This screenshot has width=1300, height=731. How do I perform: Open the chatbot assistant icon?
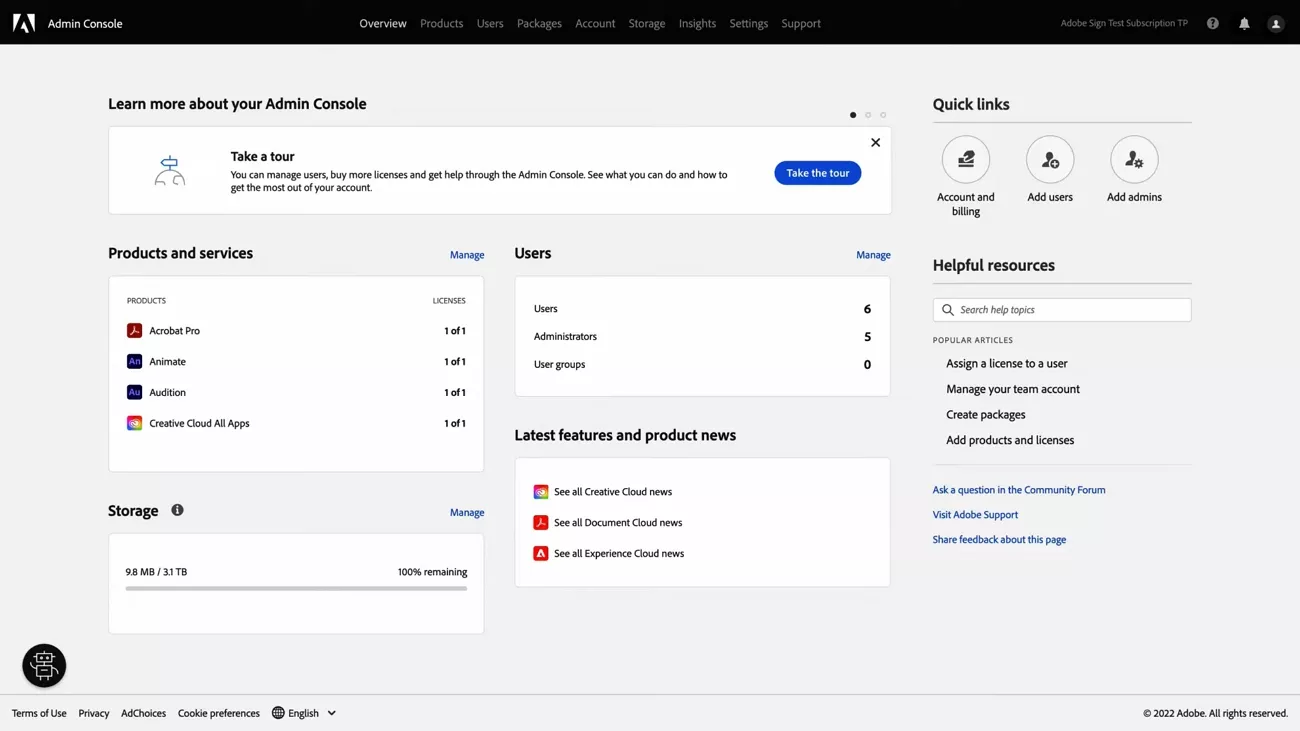pos(44,665)
